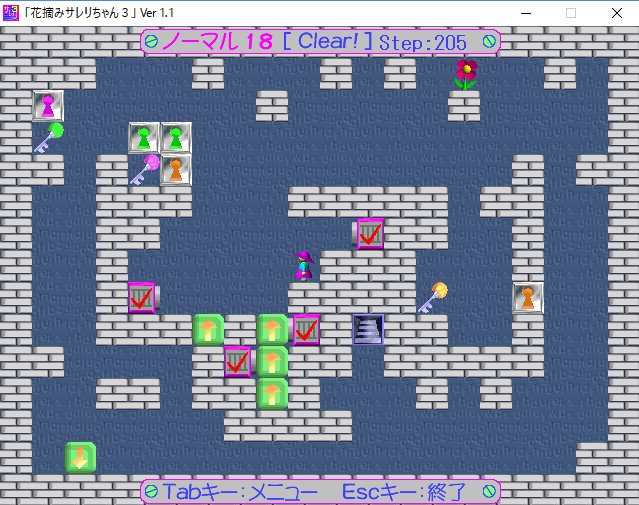Click the left green keyhole block
Viewport: 639px width, 505px height.
coord(144,137)
